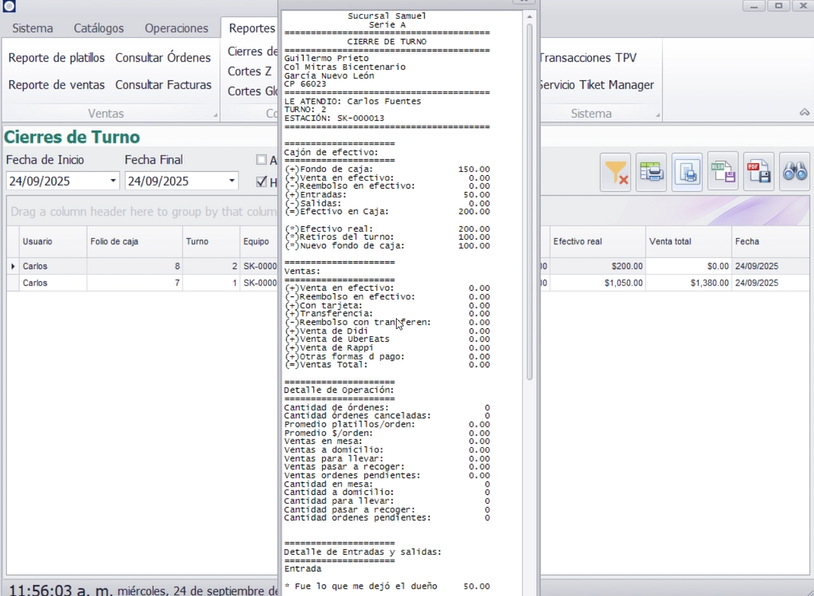Image resolution: width=814 pixels, height=596 pixels.
Task: Open print preview icon
Action: click(687, 172)
